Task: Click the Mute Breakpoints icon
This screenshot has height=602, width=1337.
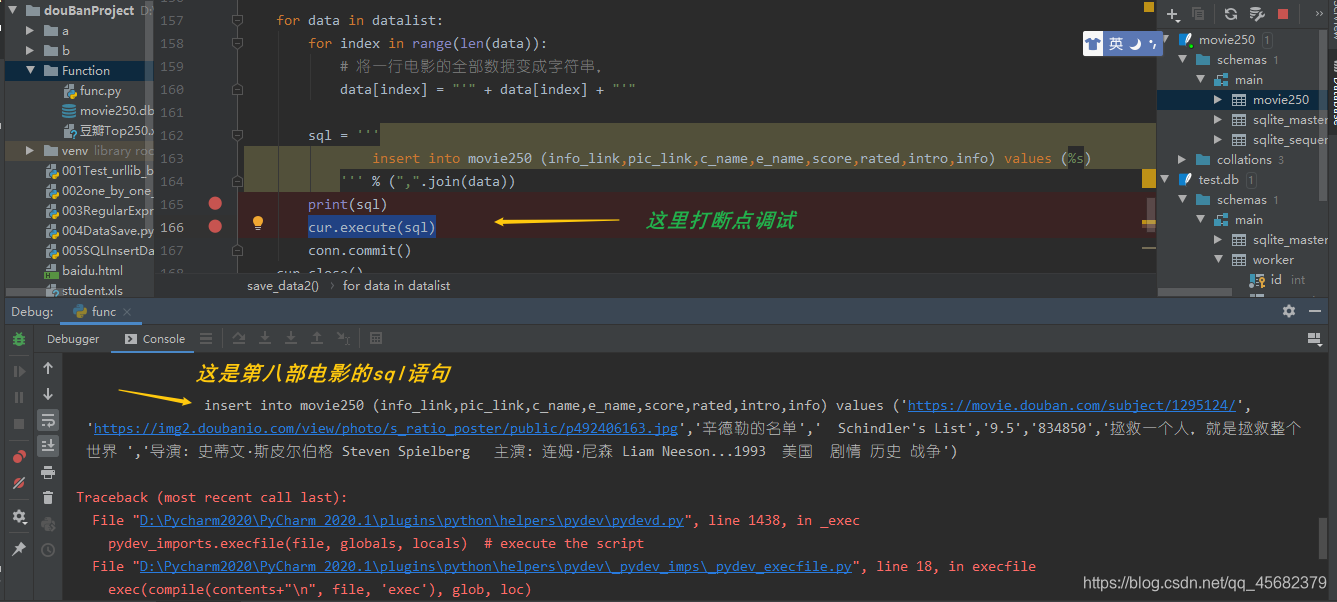Action: point(19,483)
